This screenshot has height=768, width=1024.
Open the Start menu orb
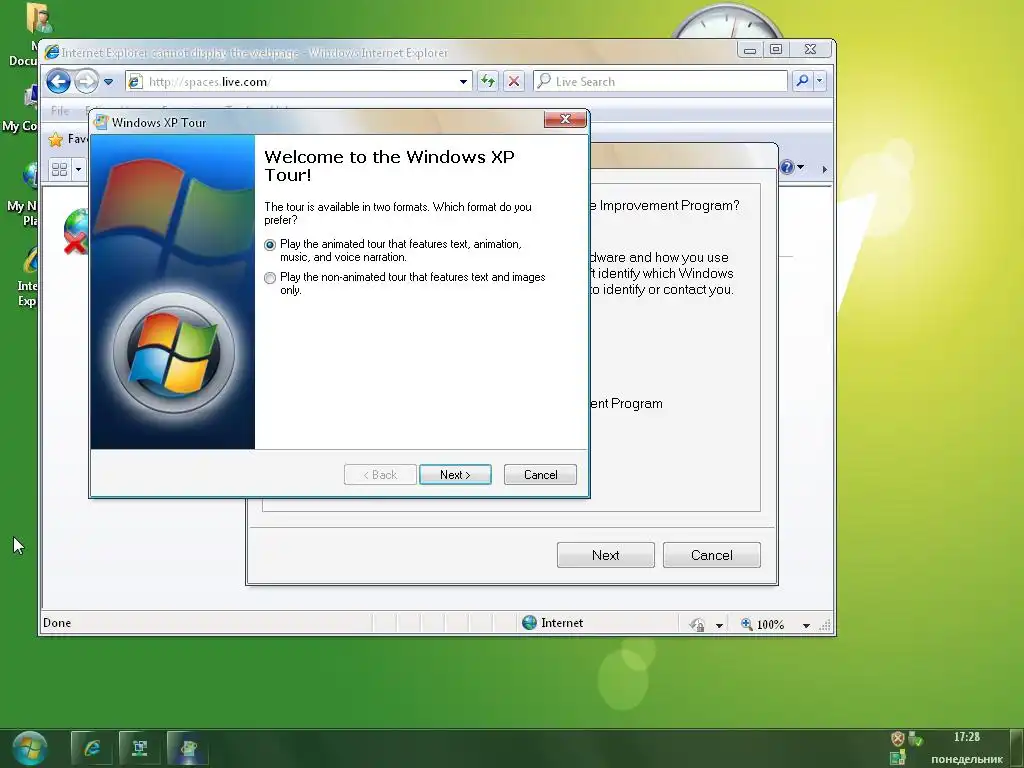pos(29,748)
